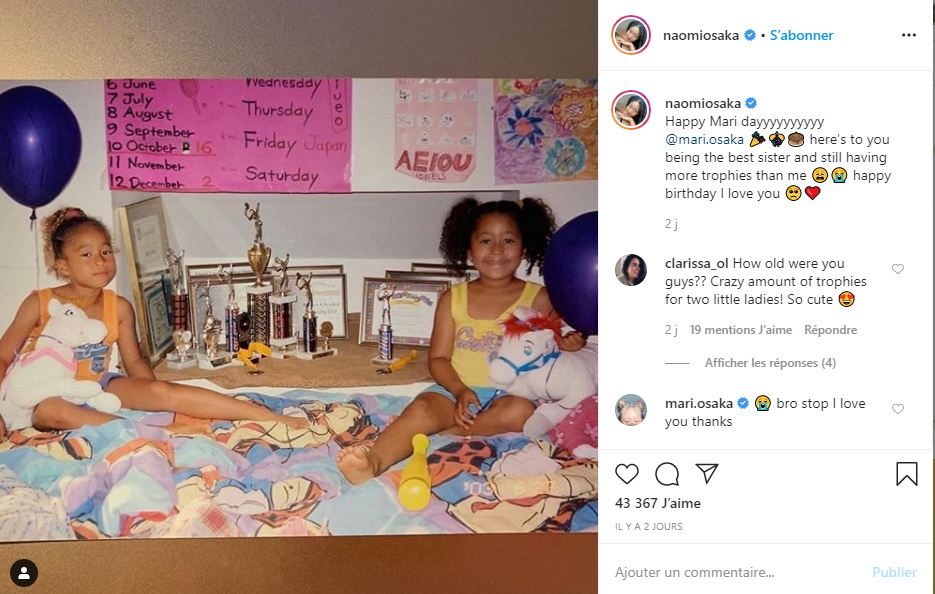
Task: Like the post with the heart icon
Action: [x=627, y=474]
